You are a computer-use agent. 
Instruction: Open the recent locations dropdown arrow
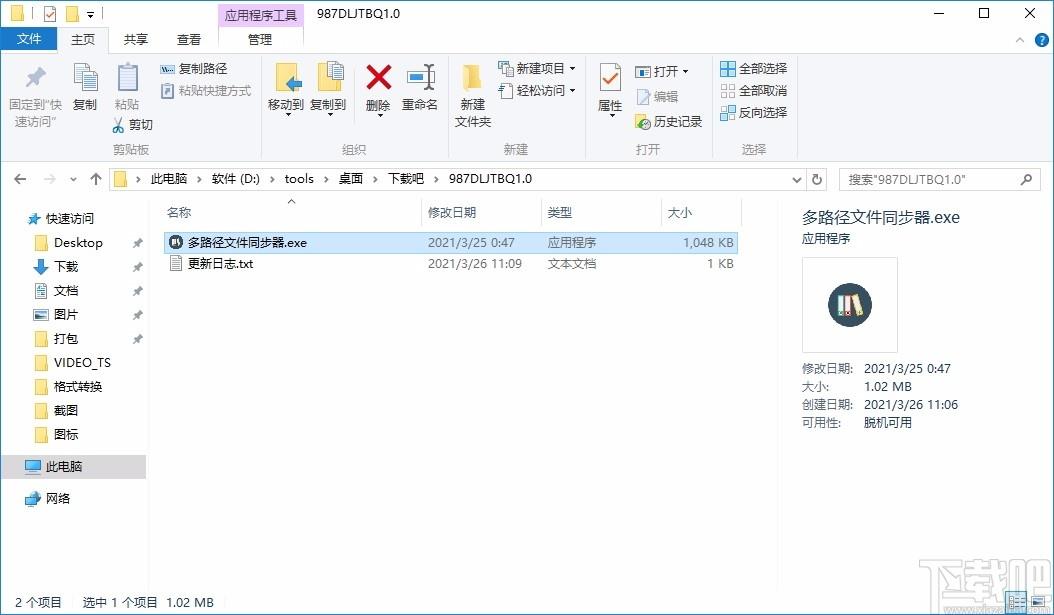point(73,179)
